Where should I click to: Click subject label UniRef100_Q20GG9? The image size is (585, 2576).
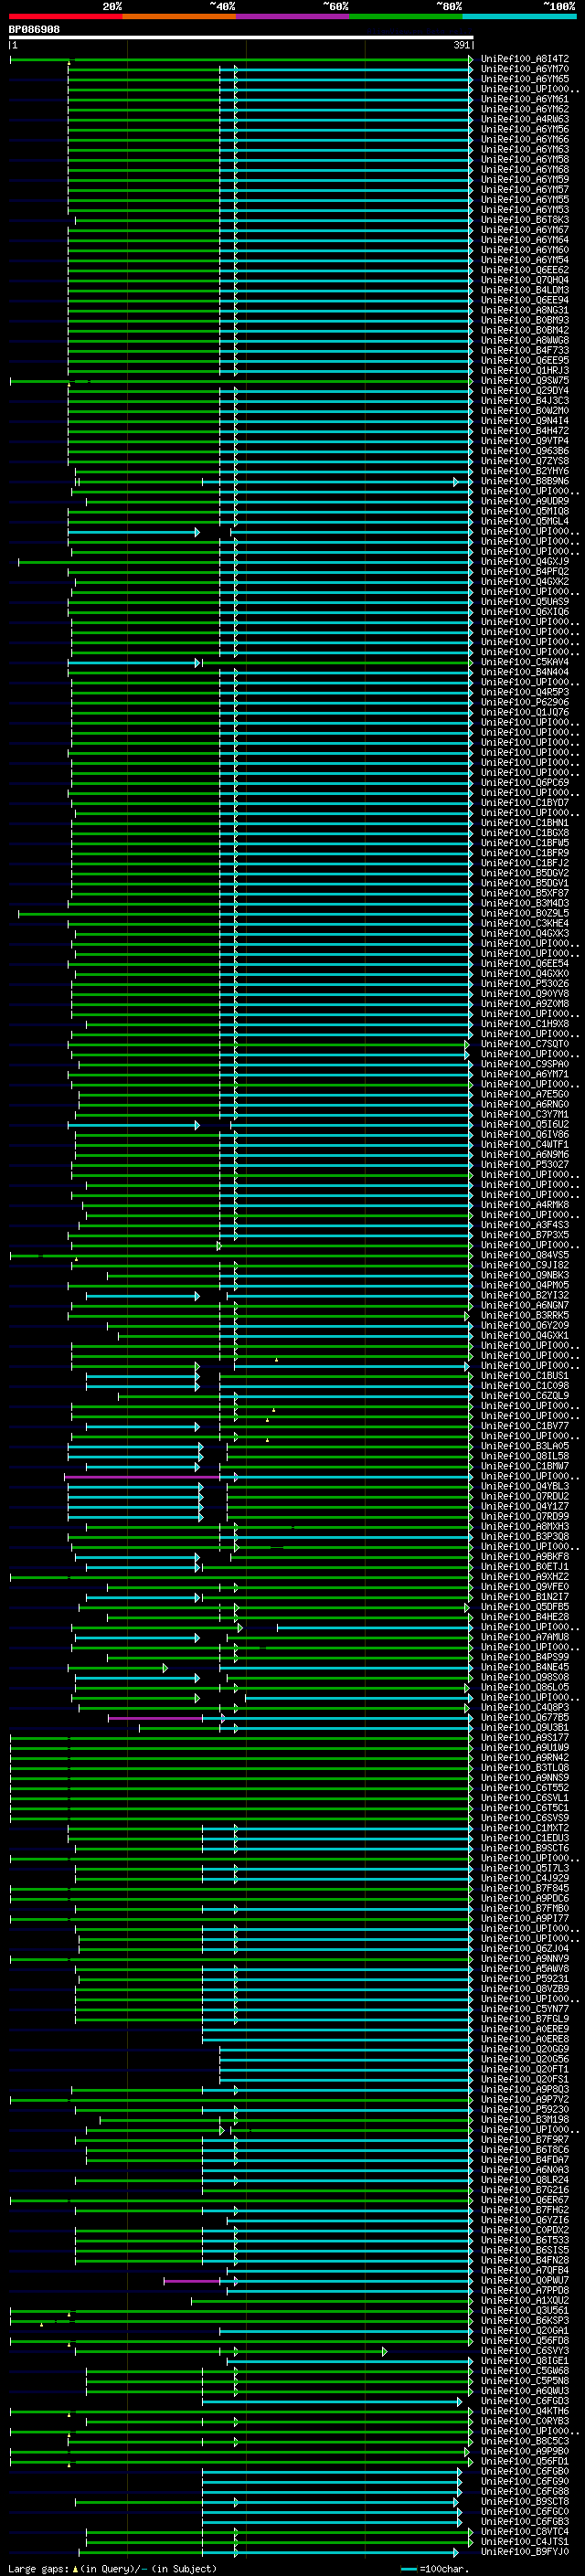point(525,2049)
